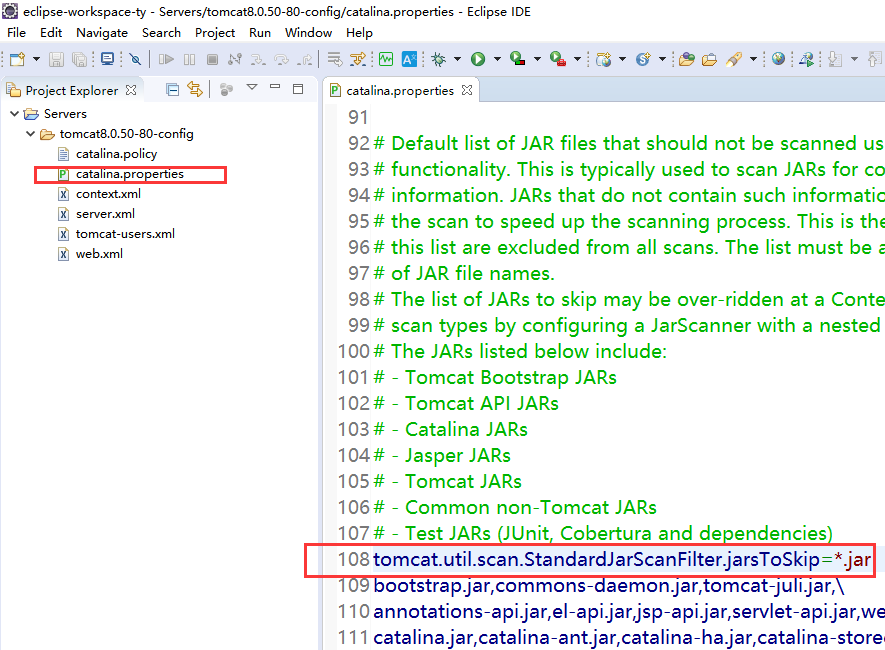Open the Coverage dropdown arrow

(537, 59)
